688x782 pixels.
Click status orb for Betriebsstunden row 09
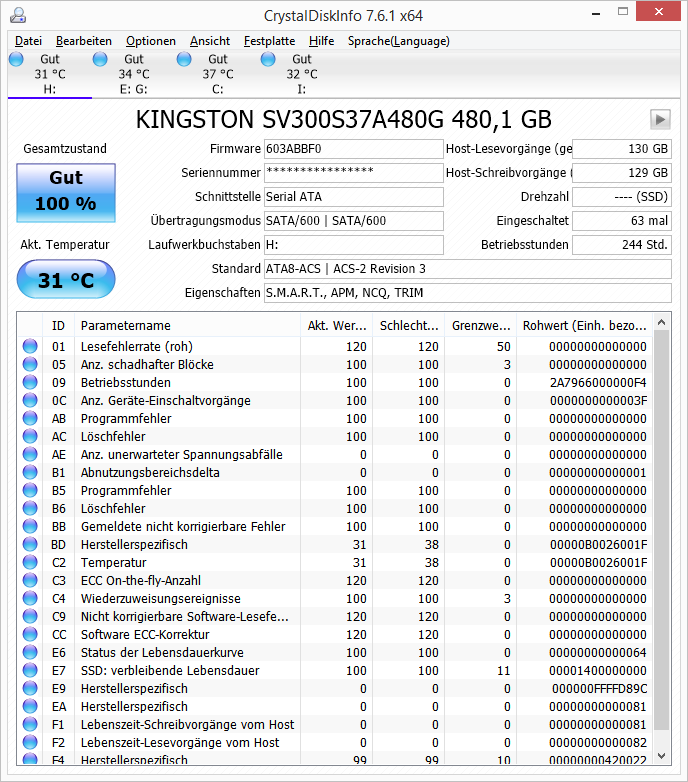30,383
